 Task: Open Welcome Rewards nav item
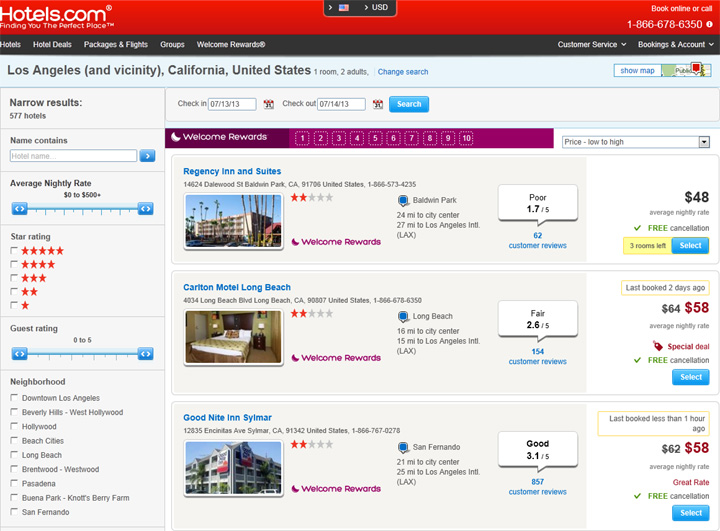pyautogui.click(x=231, y=45)
